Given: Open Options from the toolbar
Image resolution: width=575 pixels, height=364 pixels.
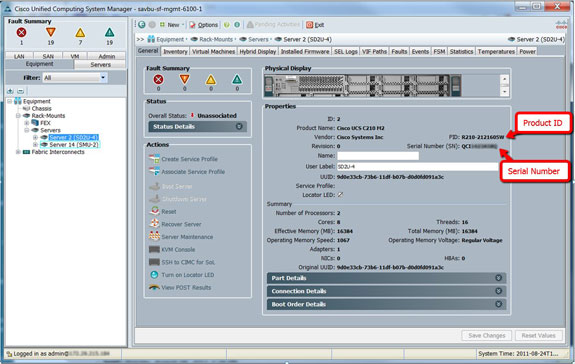Looking at the screenshot, I should click(x=204, y=25).
